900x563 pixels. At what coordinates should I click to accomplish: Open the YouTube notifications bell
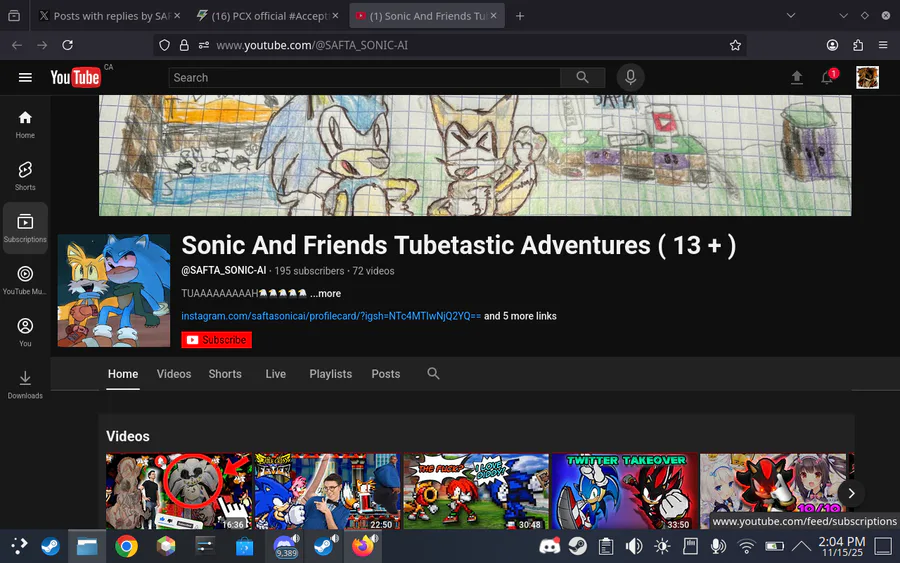[827, 77]
